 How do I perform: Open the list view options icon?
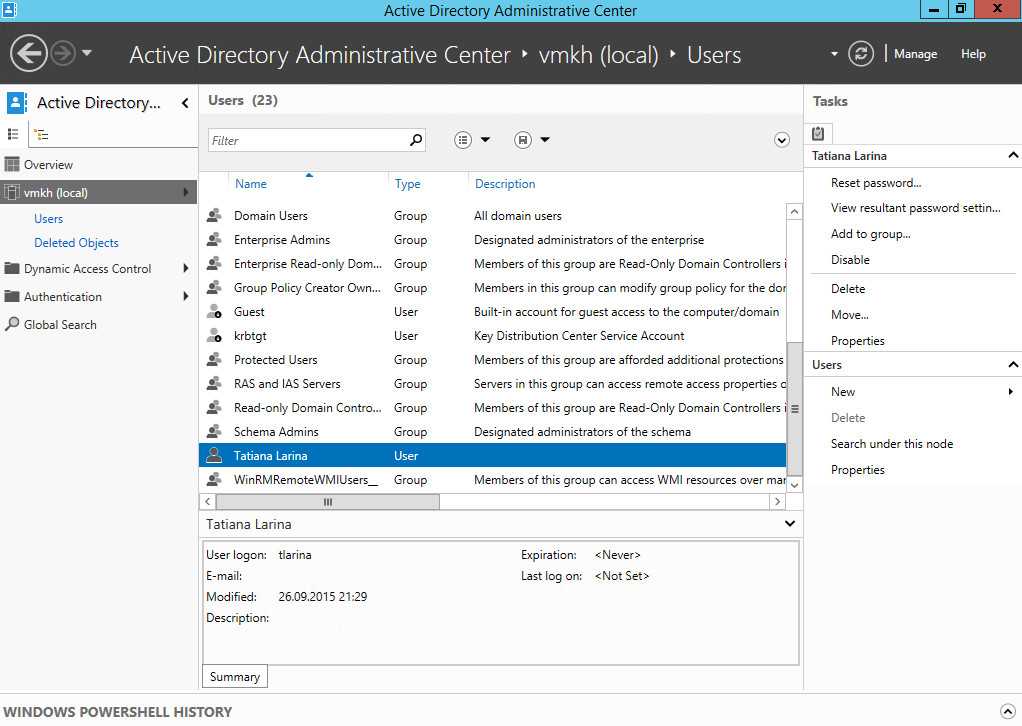[x=463, y=140]
